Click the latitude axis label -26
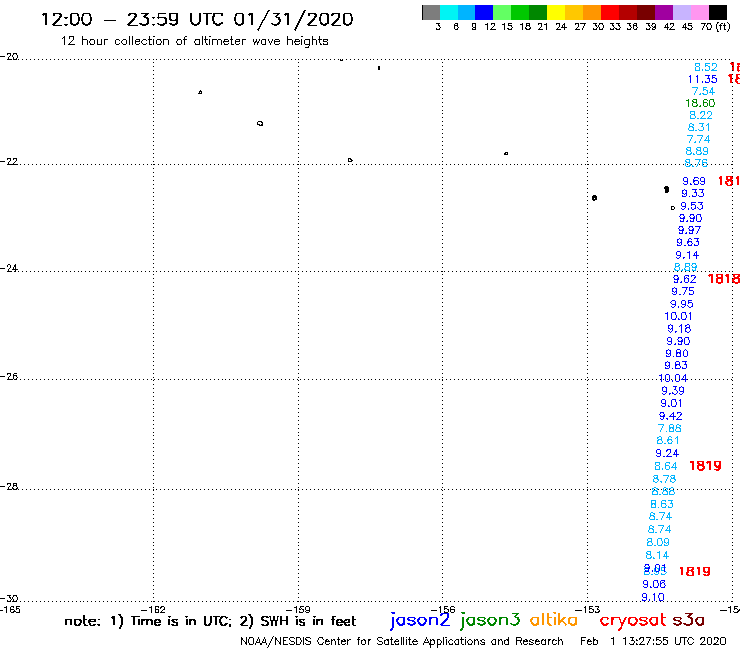Viewport: 740px width, 650px height. [9, 377]
